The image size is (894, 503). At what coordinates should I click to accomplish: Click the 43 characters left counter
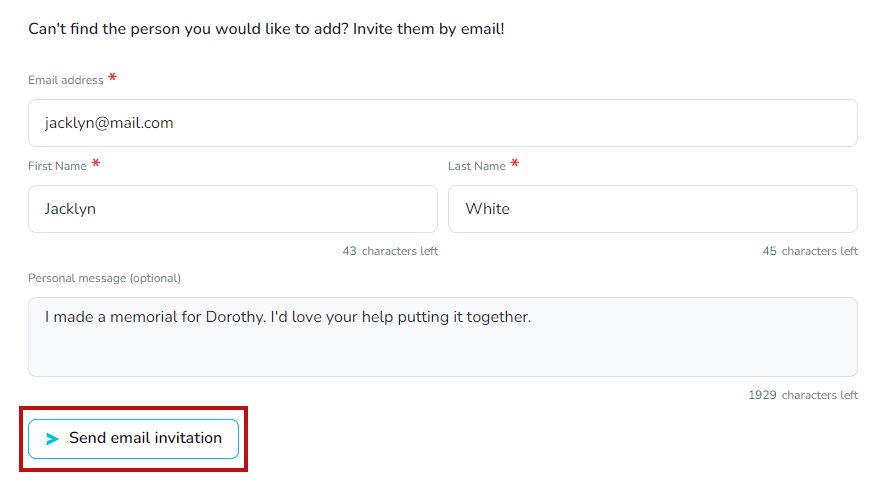(390, 252)
